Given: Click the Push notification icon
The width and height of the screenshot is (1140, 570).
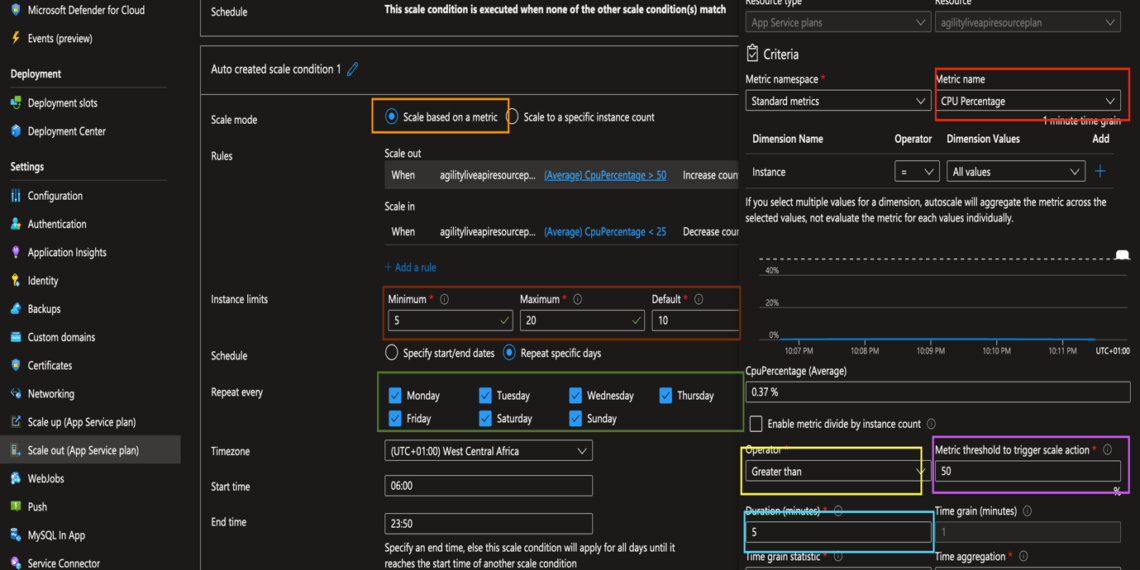Looking at the screenshot, I should tap(15, 507).
